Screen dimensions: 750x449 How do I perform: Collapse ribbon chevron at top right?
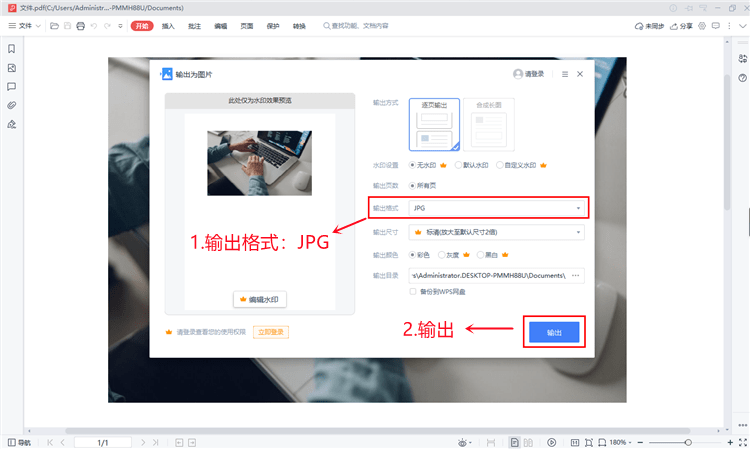[743, 26]
